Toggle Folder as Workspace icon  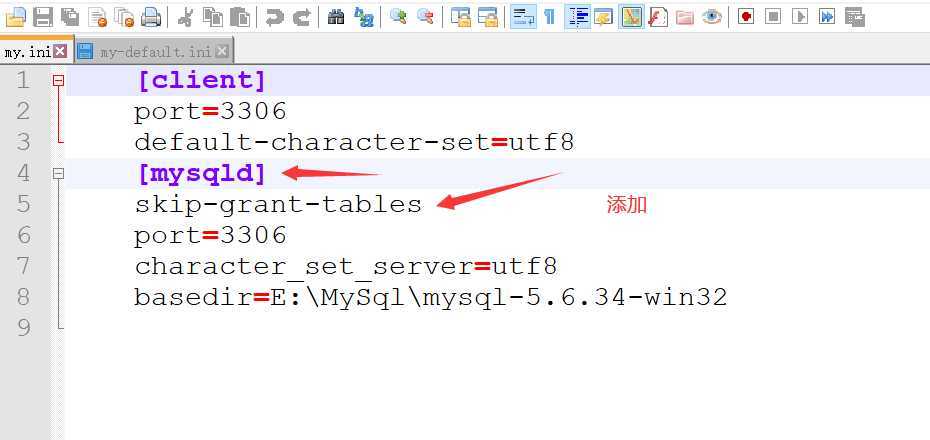684,17
